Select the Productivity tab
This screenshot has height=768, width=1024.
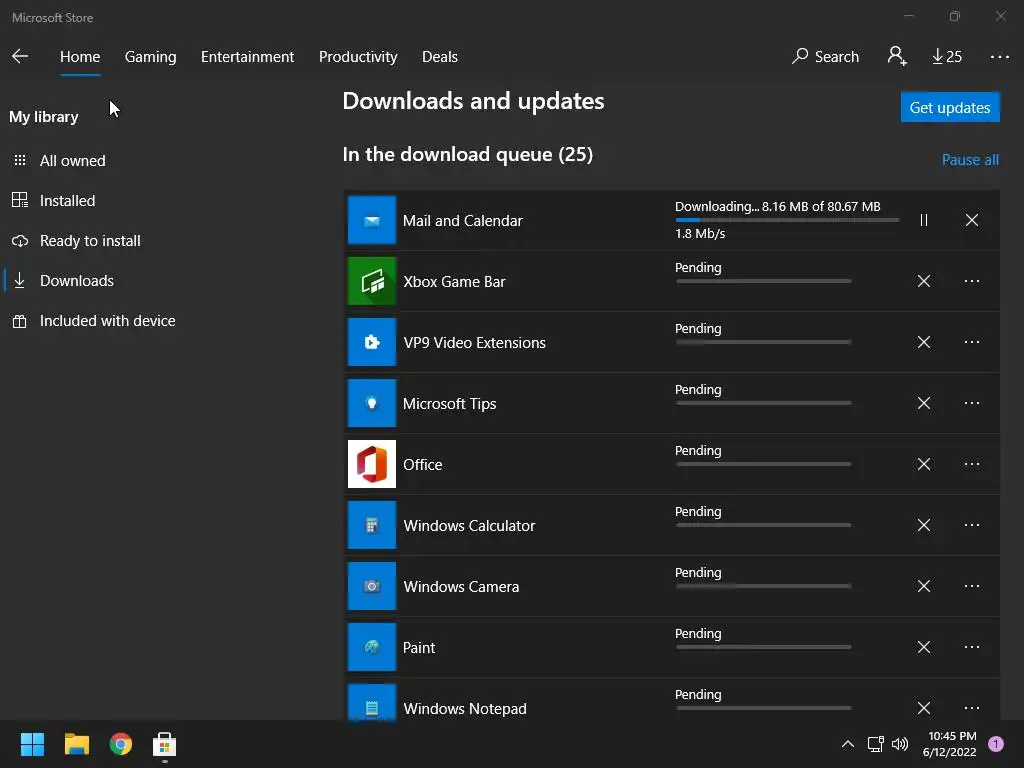(358, 57)
